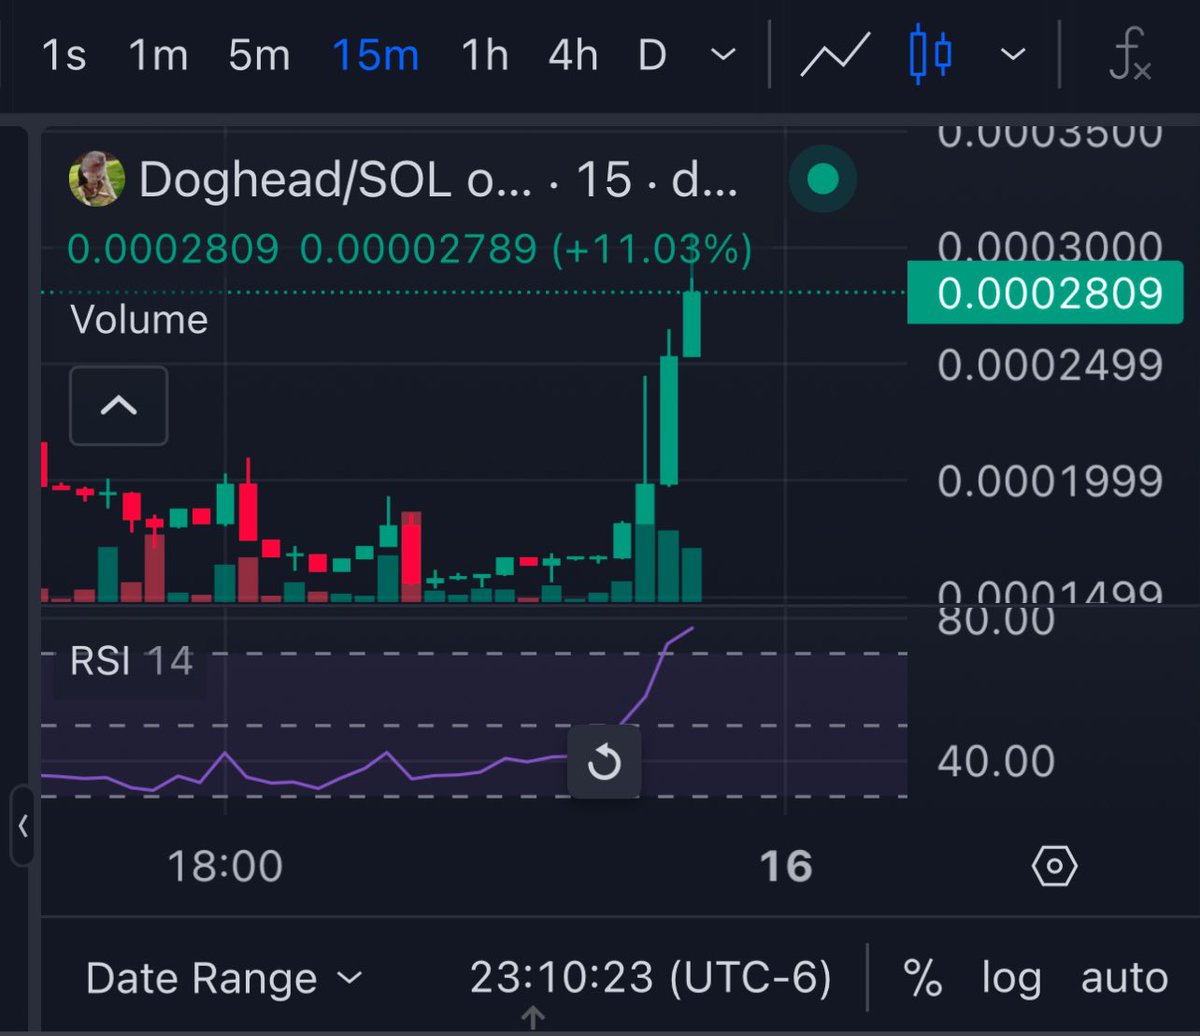Click the Volume indicator label

click(x=139, y=320)
